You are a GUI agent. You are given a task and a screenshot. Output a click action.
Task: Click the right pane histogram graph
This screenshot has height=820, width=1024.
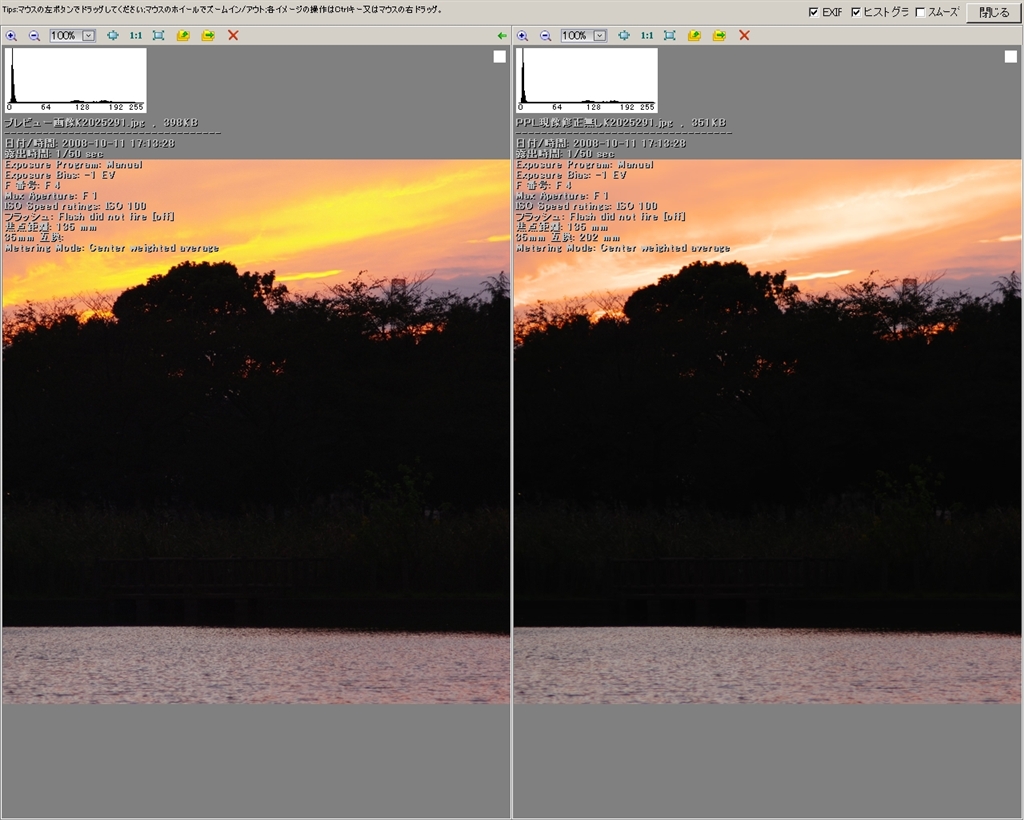587,80
